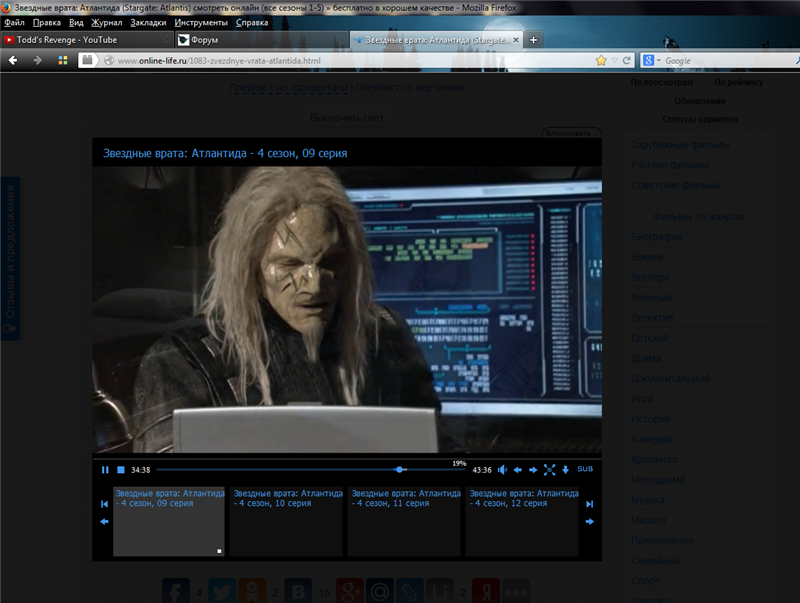
Task: Share via the Twitter bird icon
Action: 222,591
